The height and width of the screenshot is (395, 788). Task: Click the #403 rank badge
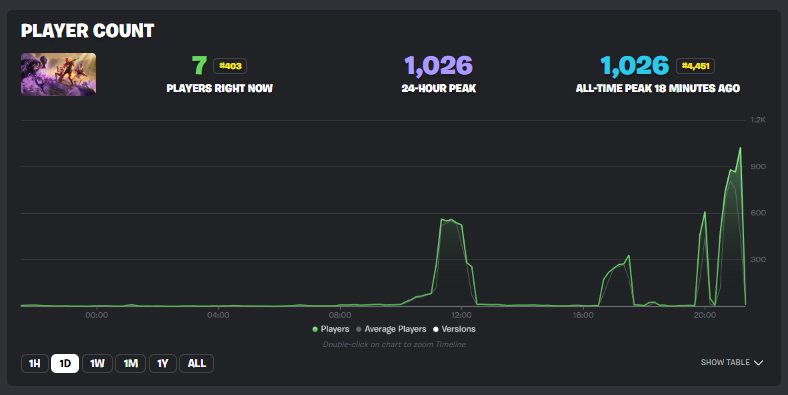230,66
